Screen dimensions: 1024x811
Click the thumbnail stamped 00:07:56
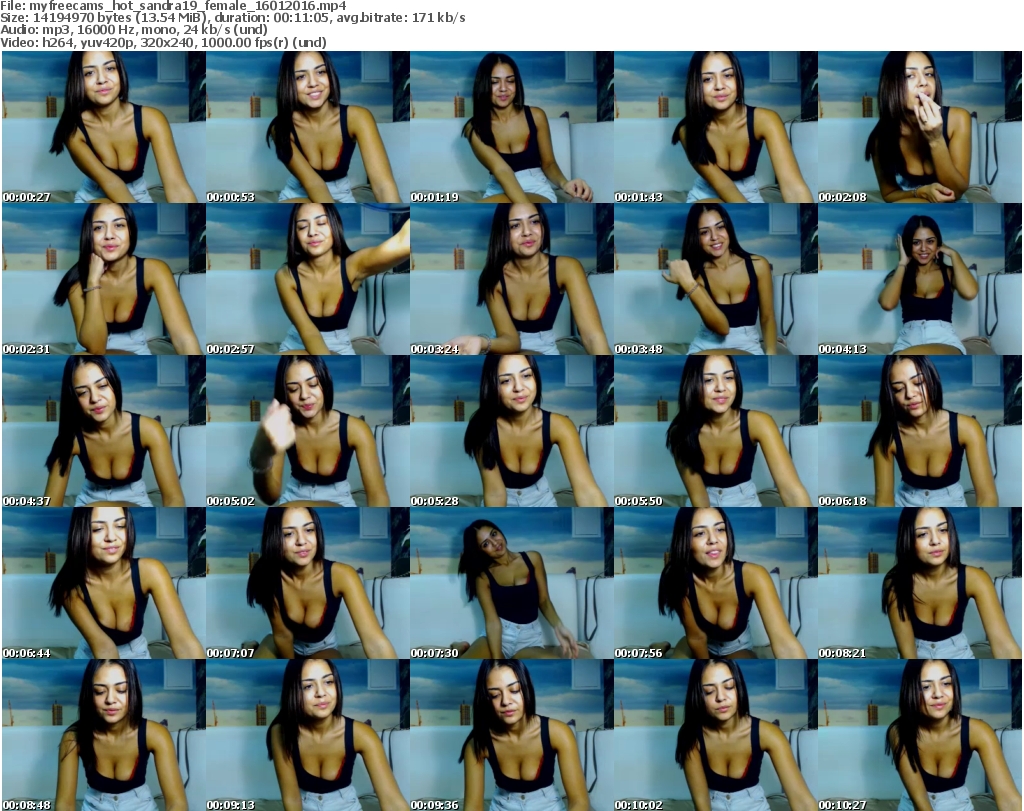(x=716, y=583)
